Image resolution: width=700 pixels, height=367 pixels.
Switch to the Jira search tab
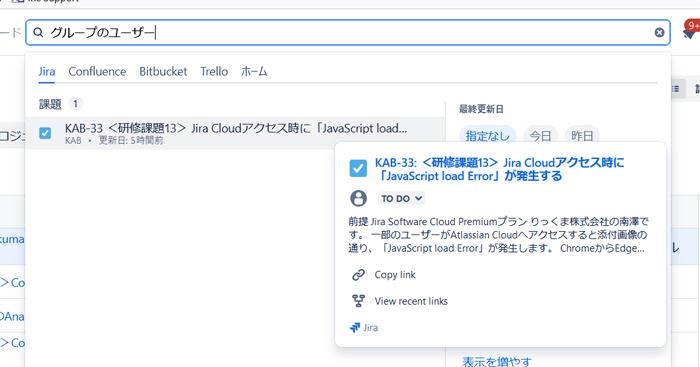coord(46,71)
